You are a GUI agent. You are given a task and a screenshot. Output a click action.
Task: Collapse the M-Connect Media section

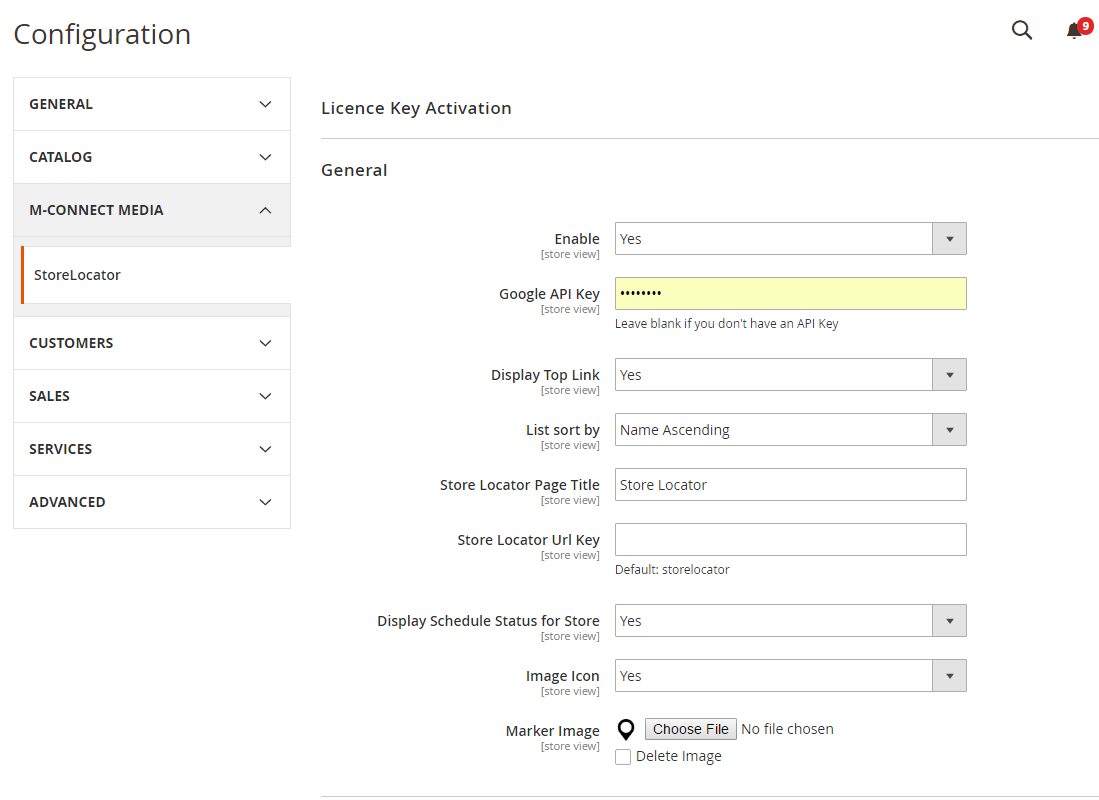[152, 210]
